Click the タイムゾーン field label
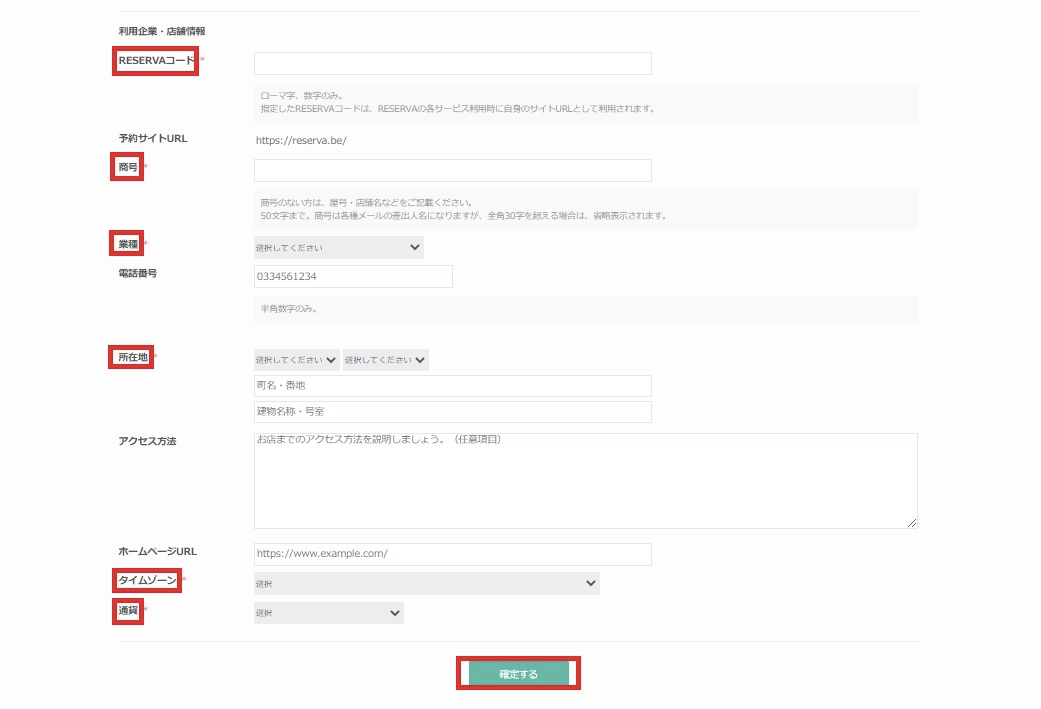The width and height of the screenshot is (1041, 709). (x=147, y=580)
